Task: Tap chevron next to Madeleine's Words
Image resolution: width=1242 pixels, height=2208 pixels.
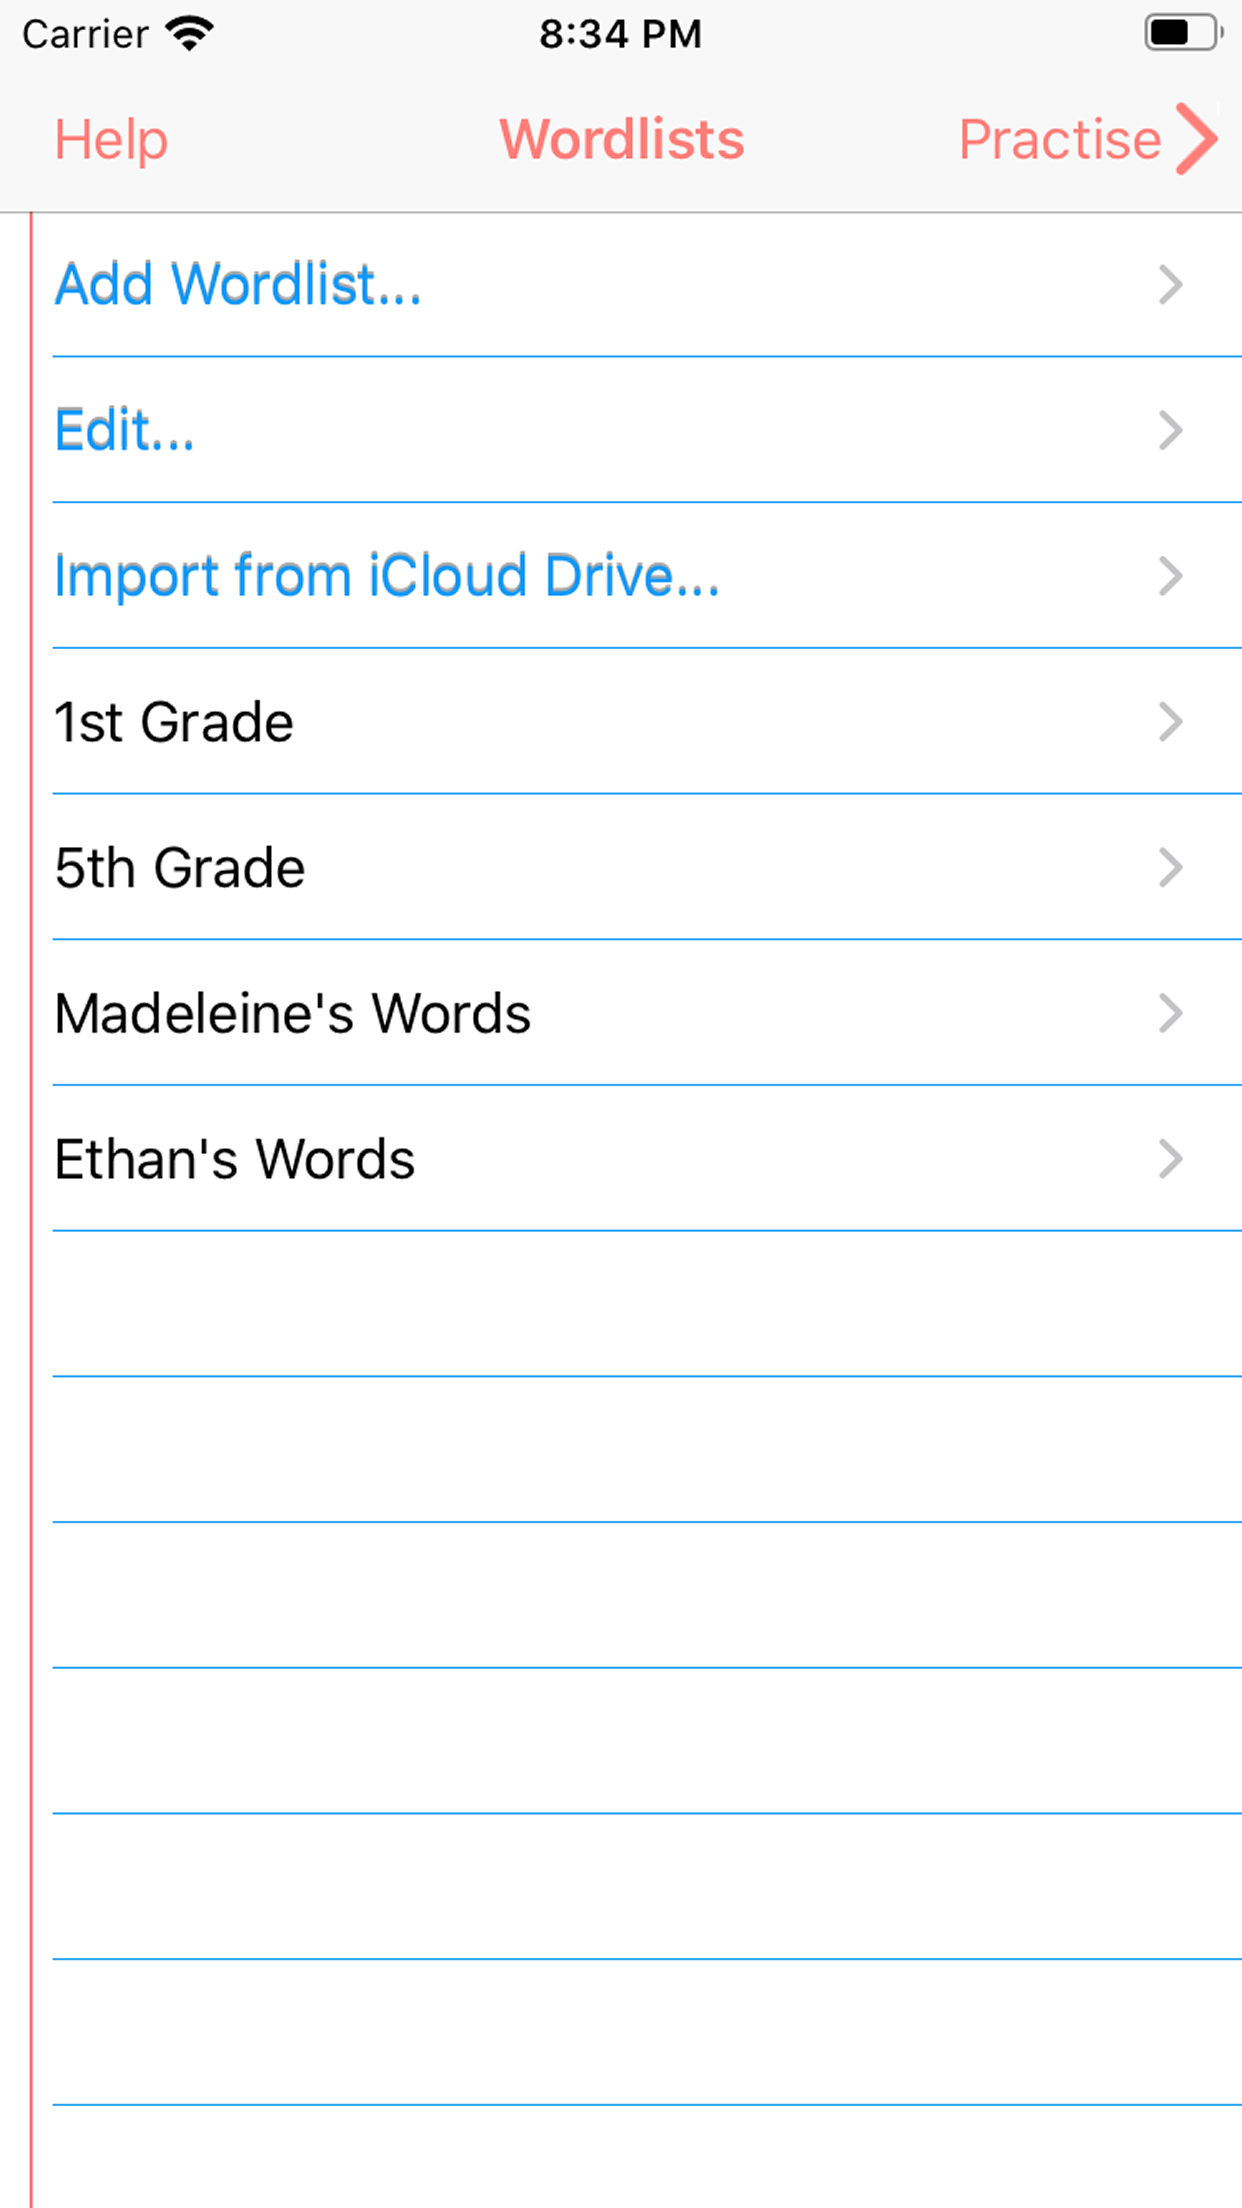Action: click(x=1171, y=1013)
